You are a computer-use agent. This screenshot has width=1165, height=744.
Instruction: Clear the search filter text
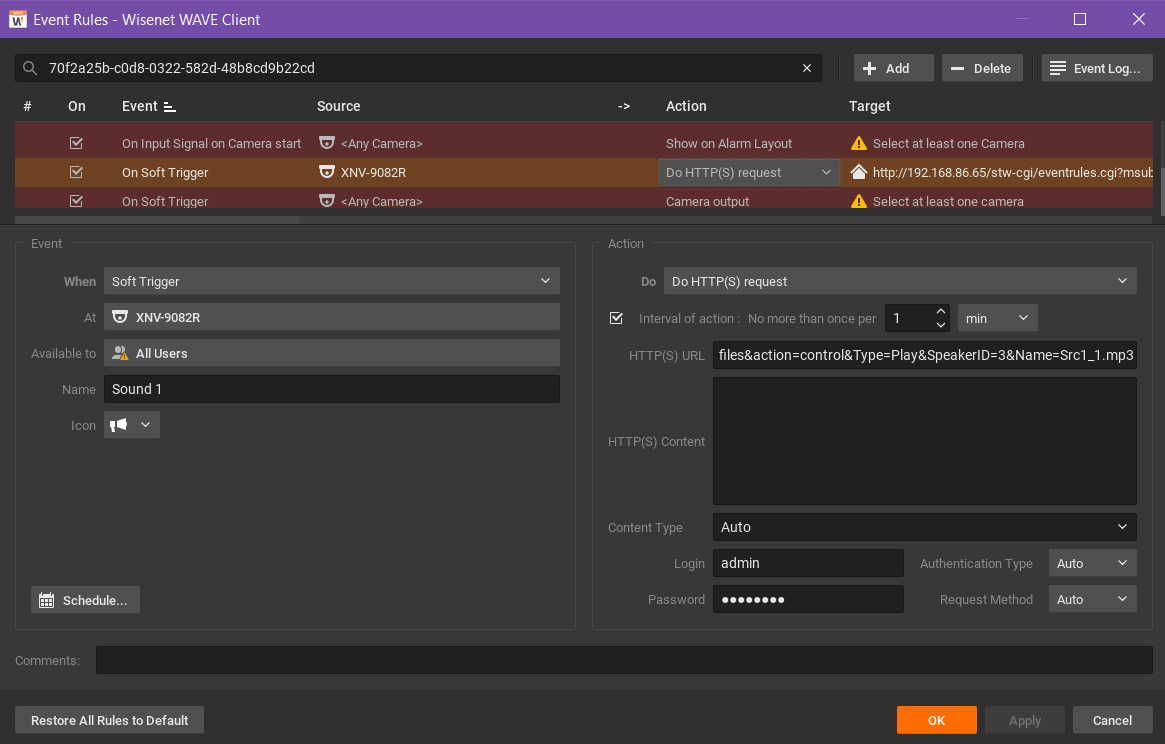pyautogui.click(x=807, y=68)
